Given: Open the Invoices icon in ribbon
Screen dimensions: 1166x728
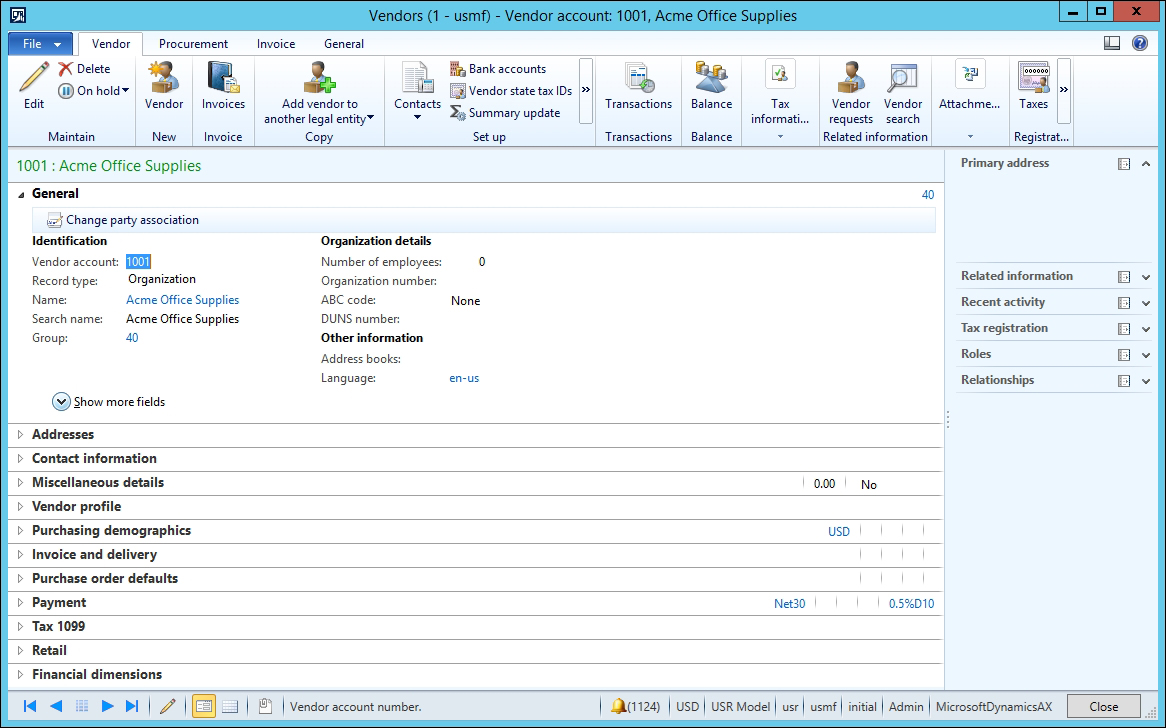Looking at the screenshot, I should tap(223, 77).
